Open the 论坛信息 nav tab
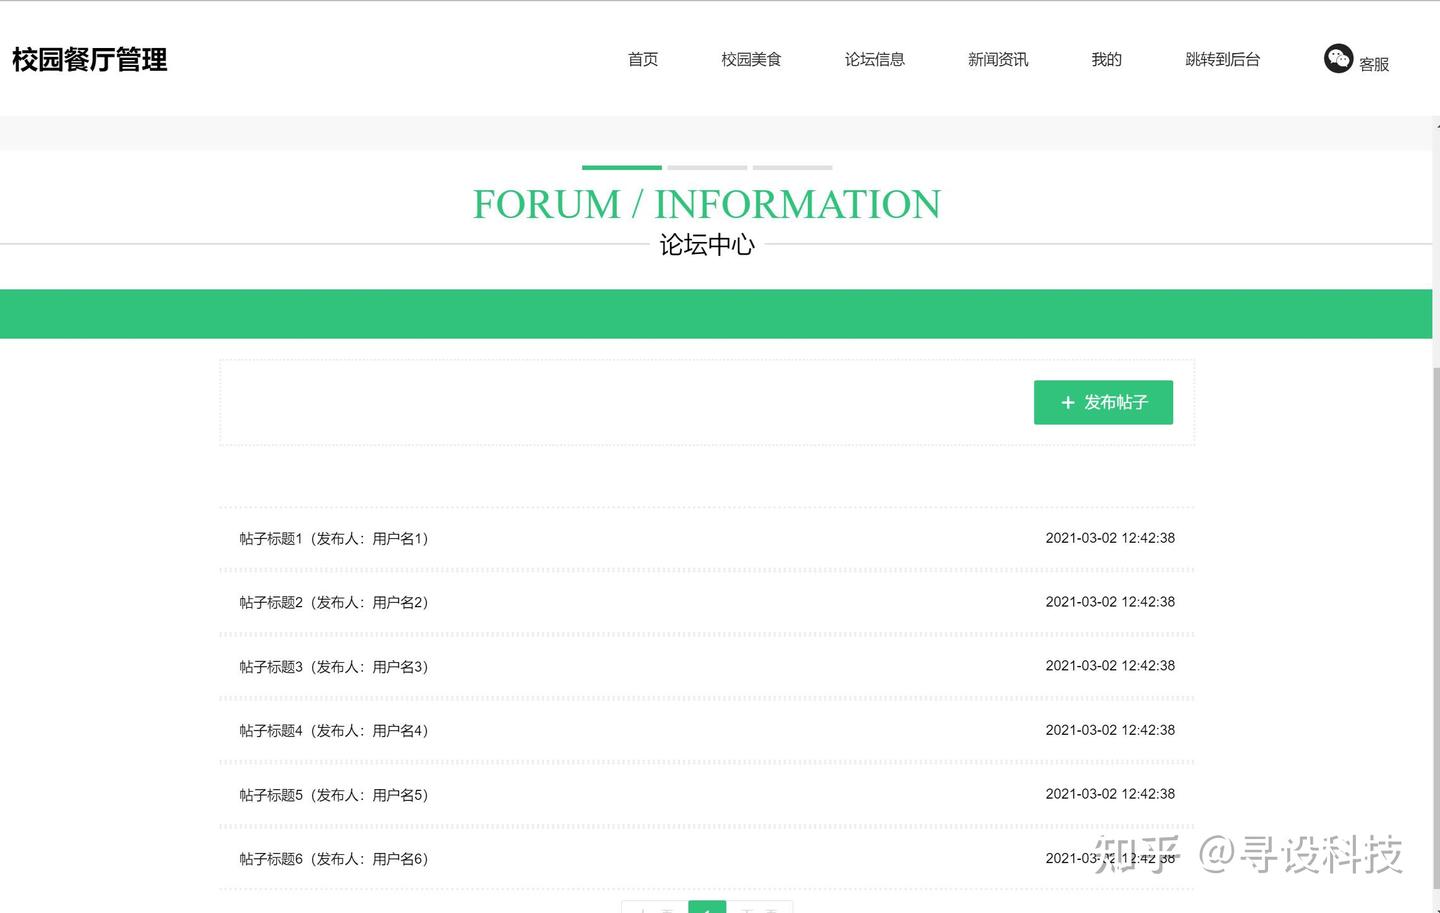Viewport: 1440px width, 913px height. click(874, 59)
